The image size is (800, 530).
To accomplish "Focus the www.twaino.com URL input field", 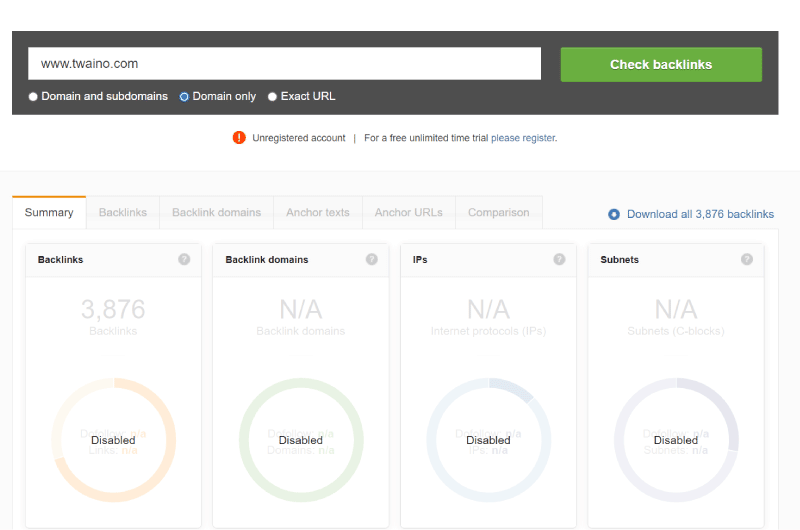I will click(x=285, y=64).
